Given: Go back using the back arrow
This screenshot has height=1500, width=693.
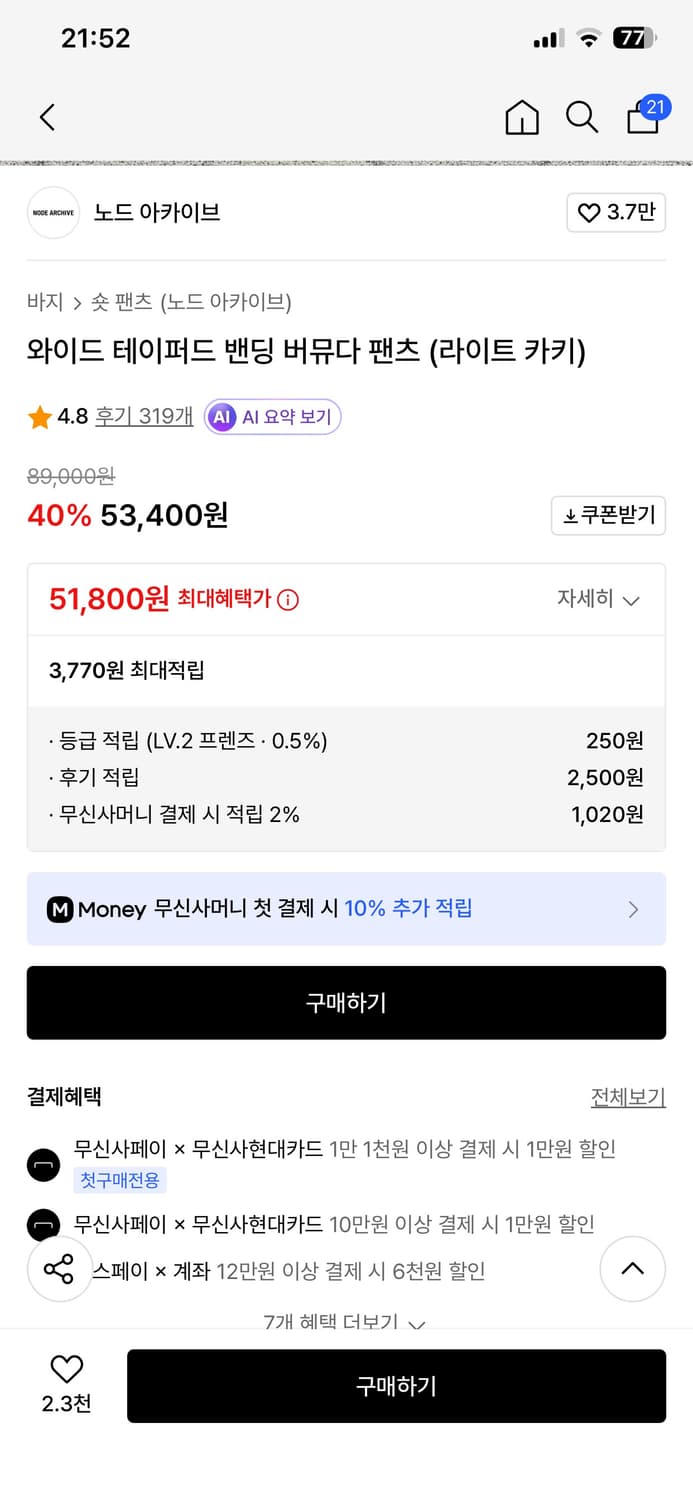Looking at the screenshot, I should pyautogui.click(x=48, y=117).
